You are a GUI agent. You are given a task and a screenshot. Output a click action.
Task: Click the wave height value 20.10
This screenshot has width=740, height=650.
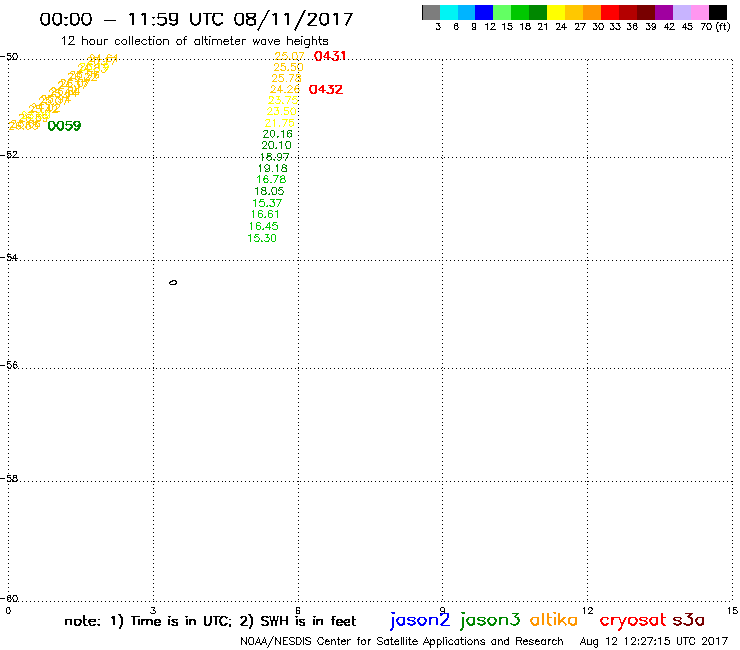[277, 145]
